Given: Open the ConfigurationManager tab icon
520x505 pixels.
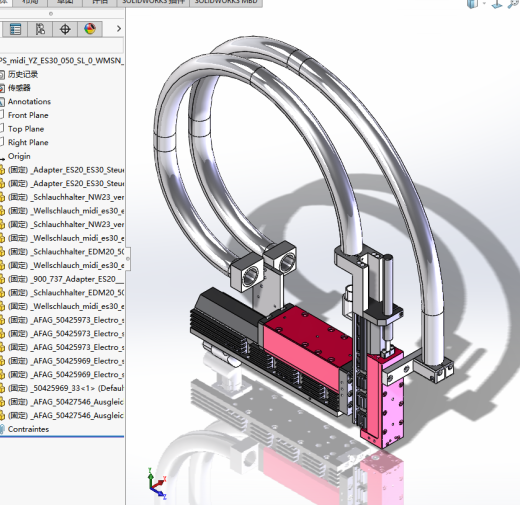Looking at the screenshot, I should [x=40, y=29].
